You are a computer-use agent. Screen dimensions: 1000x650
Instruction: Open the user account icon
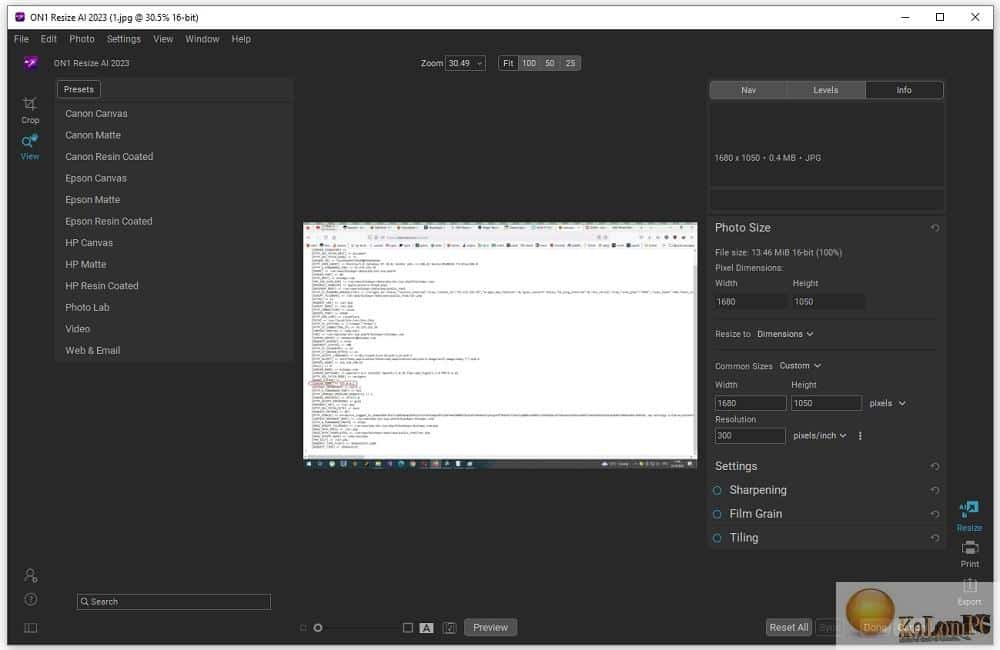(31, 575)
